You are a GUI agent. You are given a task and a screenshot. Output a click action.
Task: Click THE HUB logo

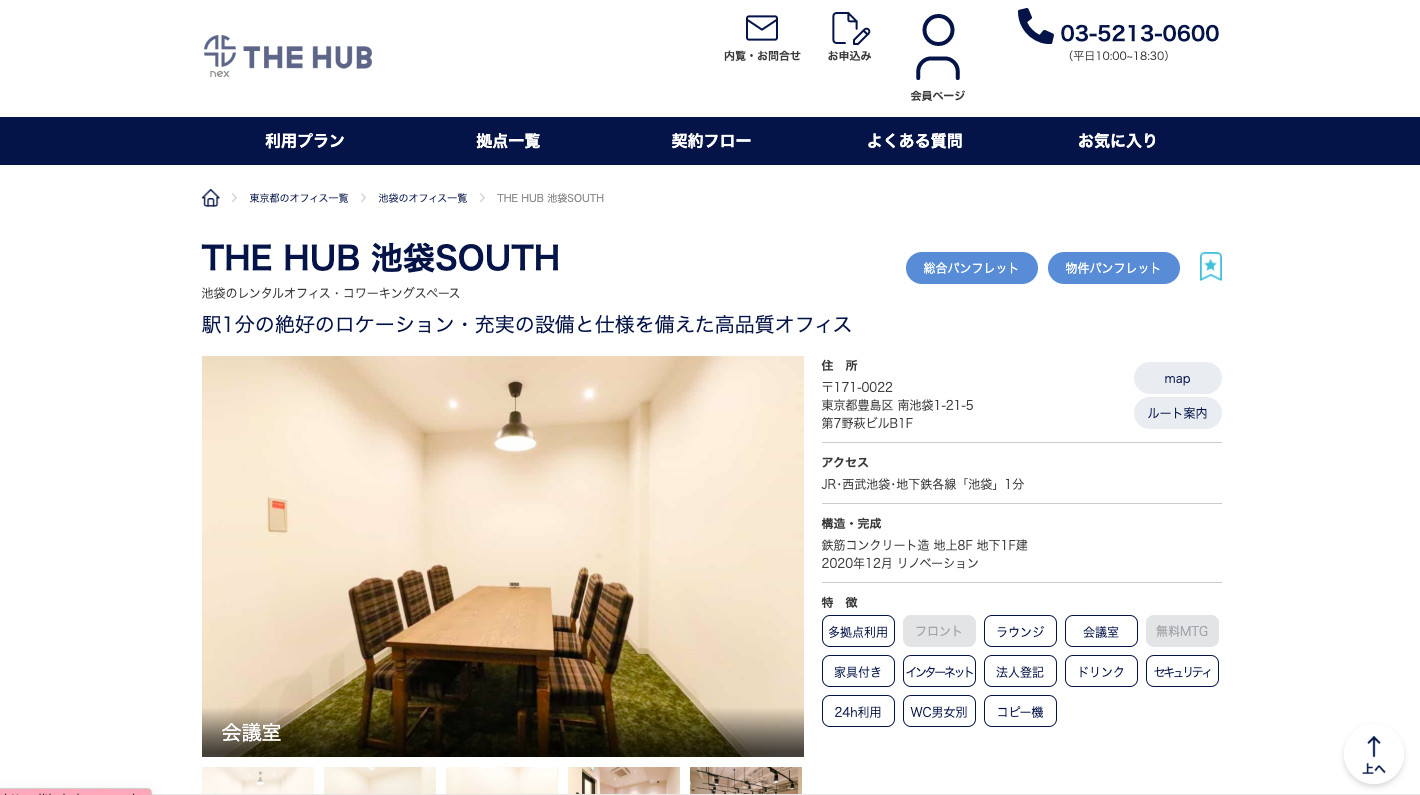point(288,56)
